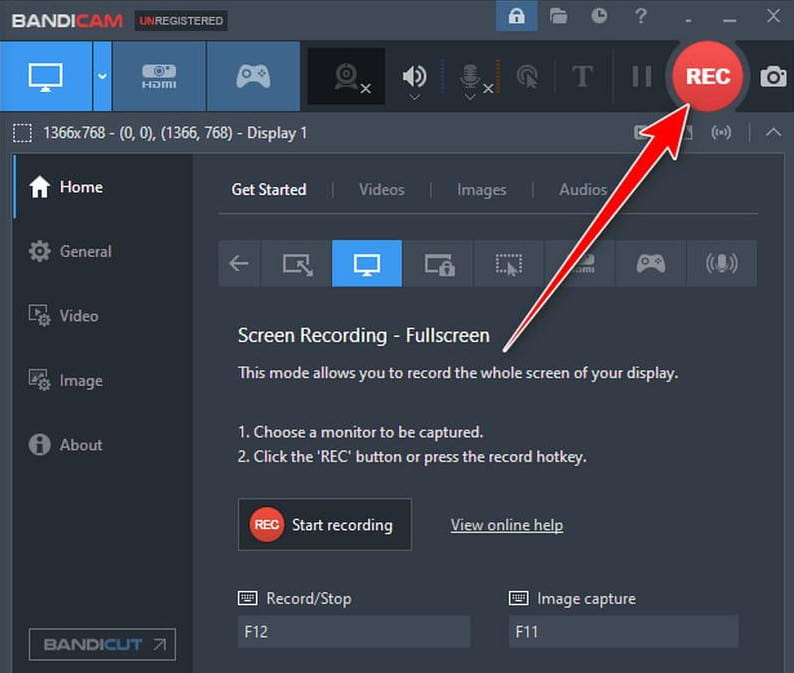Click the Record/Stop keyboard icon
Image resolution: width=794 pixels, height=673 pixels.
coord(248,598)
